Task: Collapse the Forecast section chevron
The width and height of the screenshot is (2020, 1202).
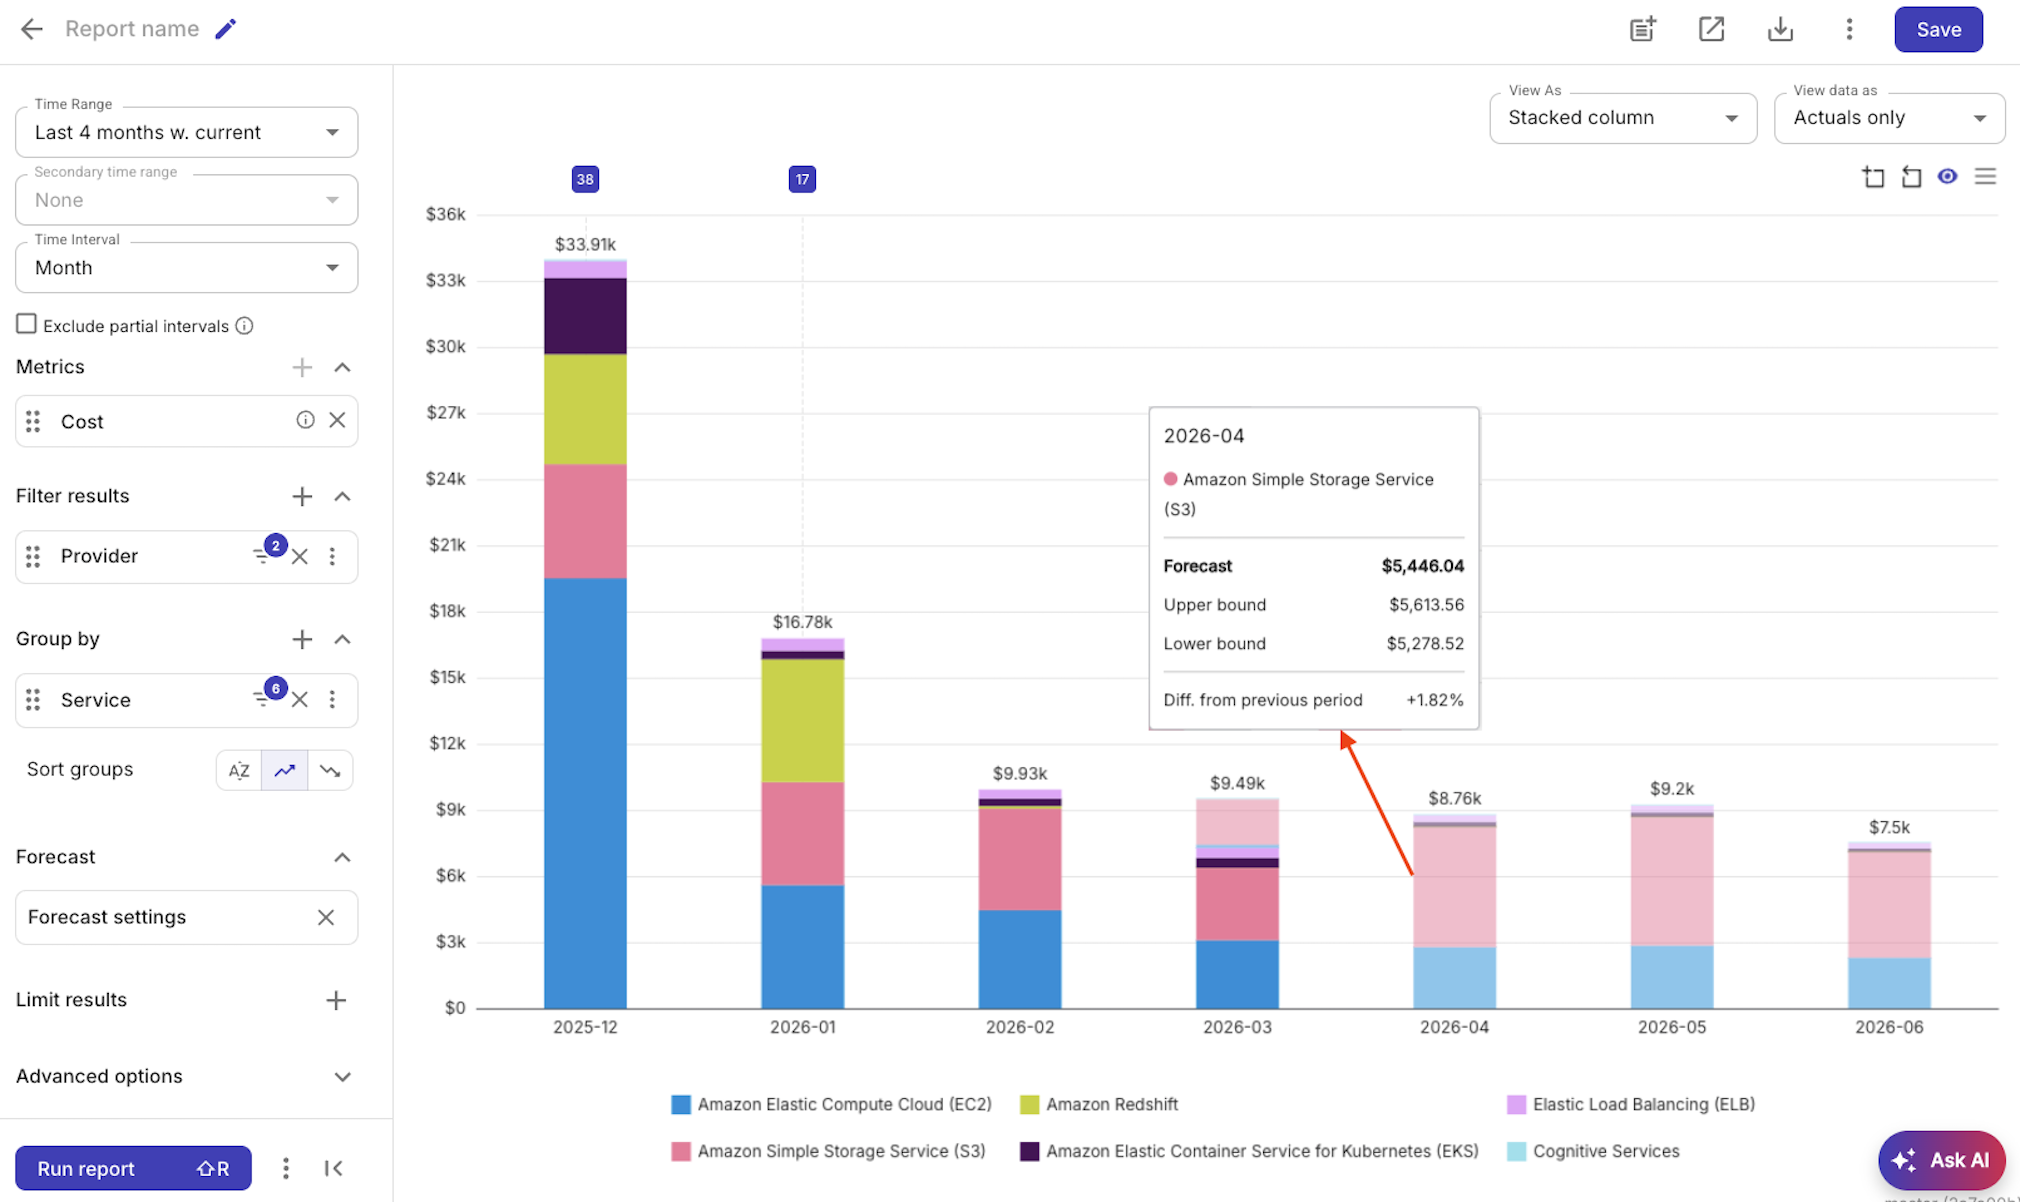Action: [x=342, y=857]
